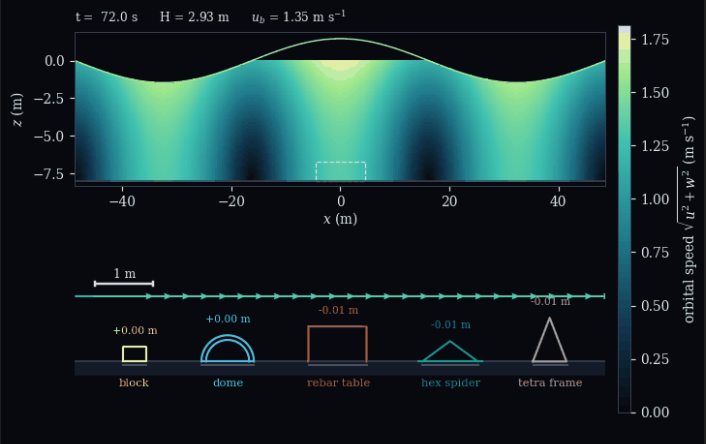Click the z-axis tick label '0.0'
This screenshot has height=444, width=706.
(x=54, y=61)
